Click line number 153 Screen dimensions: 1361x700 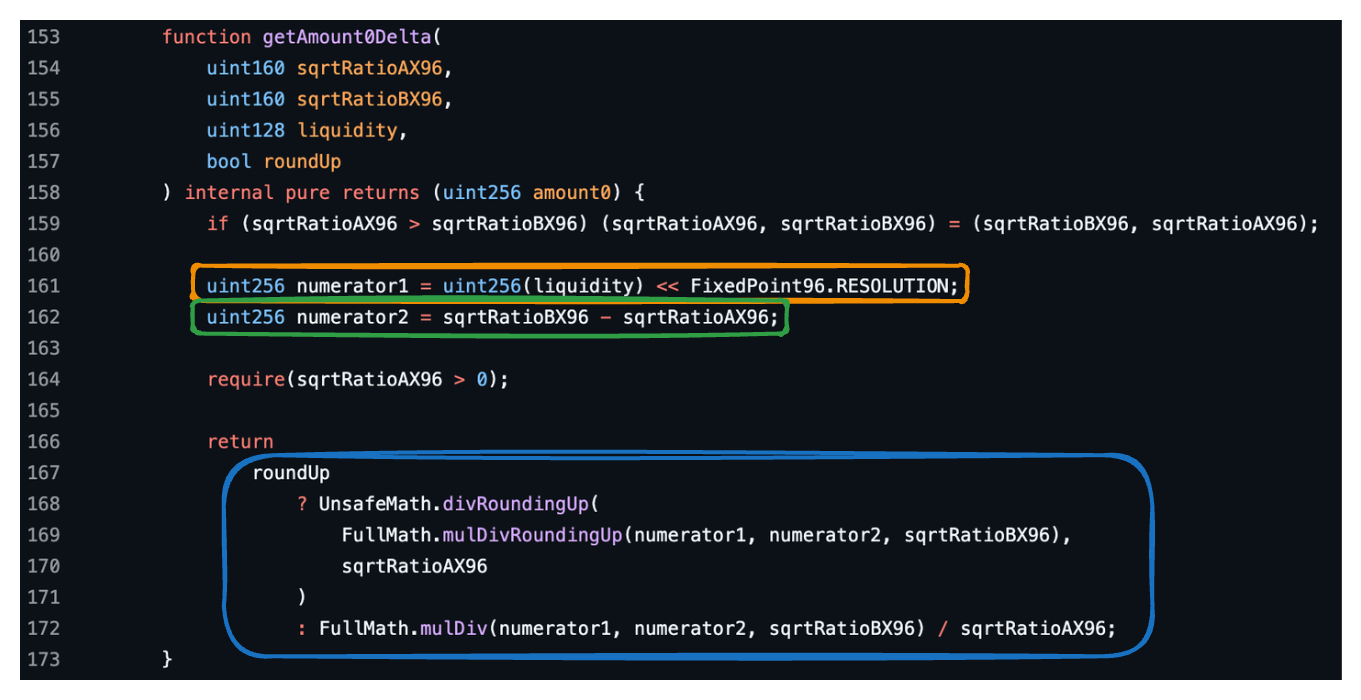(x=43, y=37)
